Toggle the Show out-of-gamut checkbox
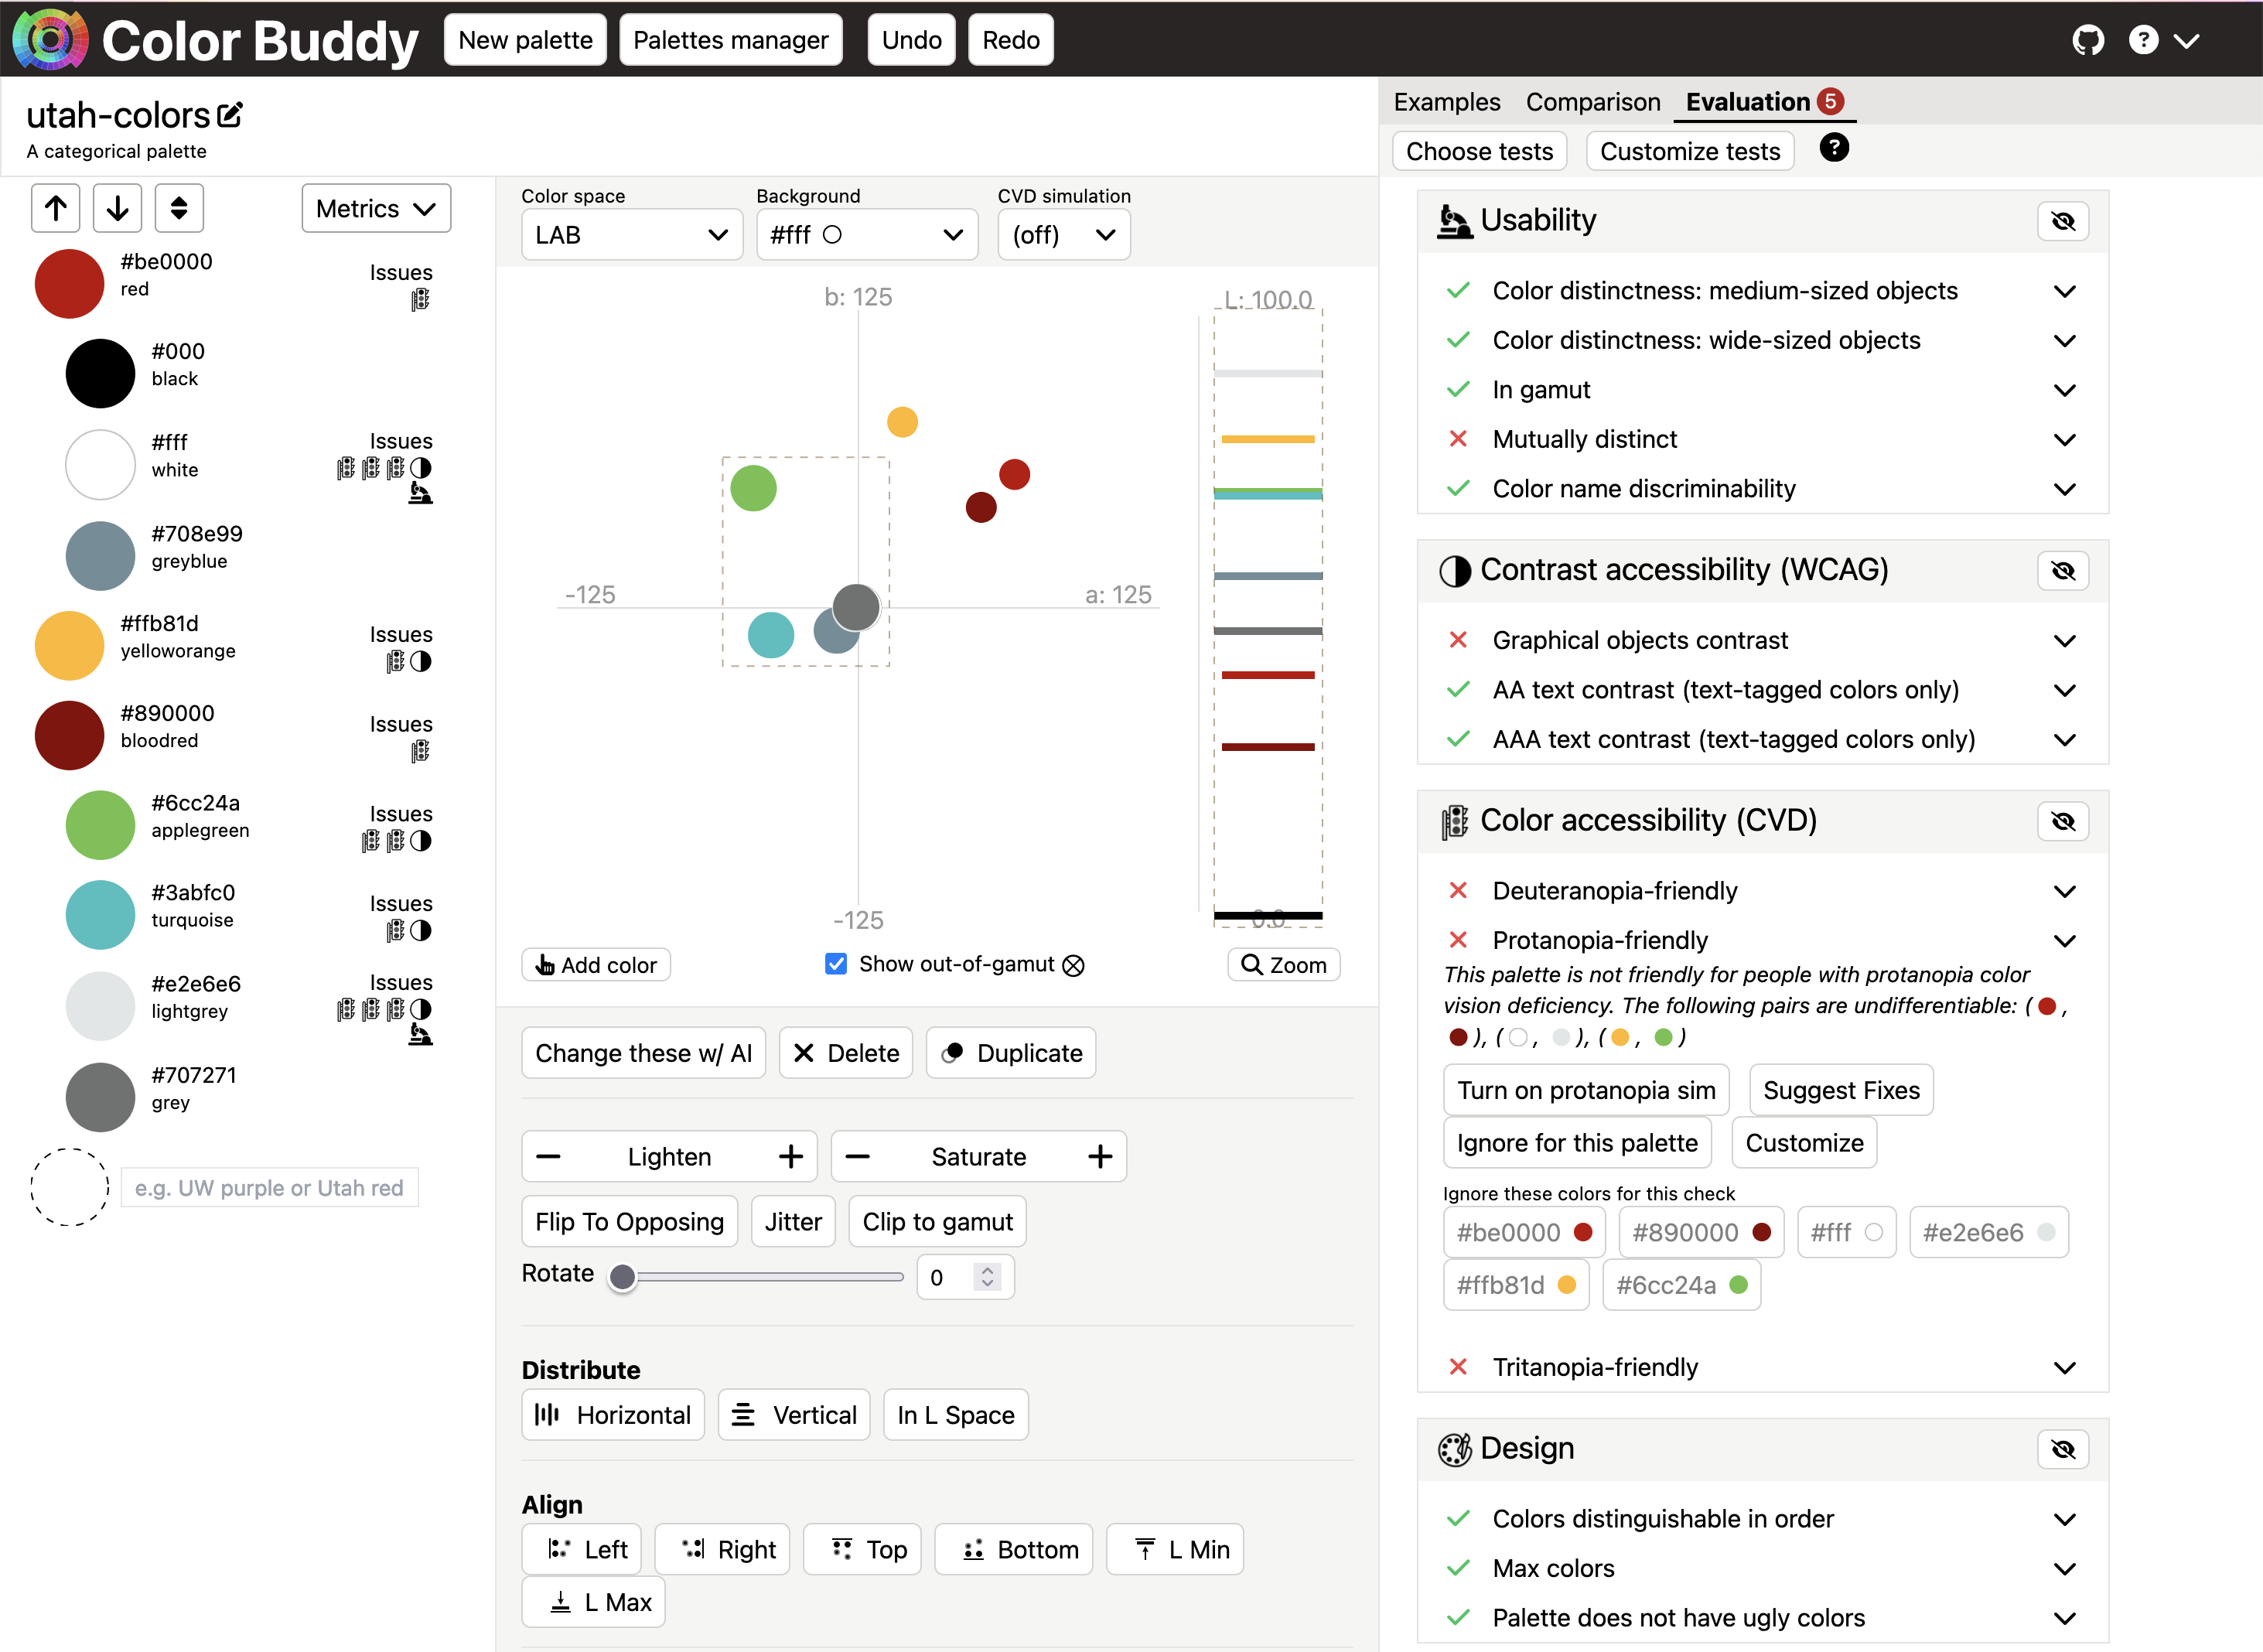 point(836,964)
